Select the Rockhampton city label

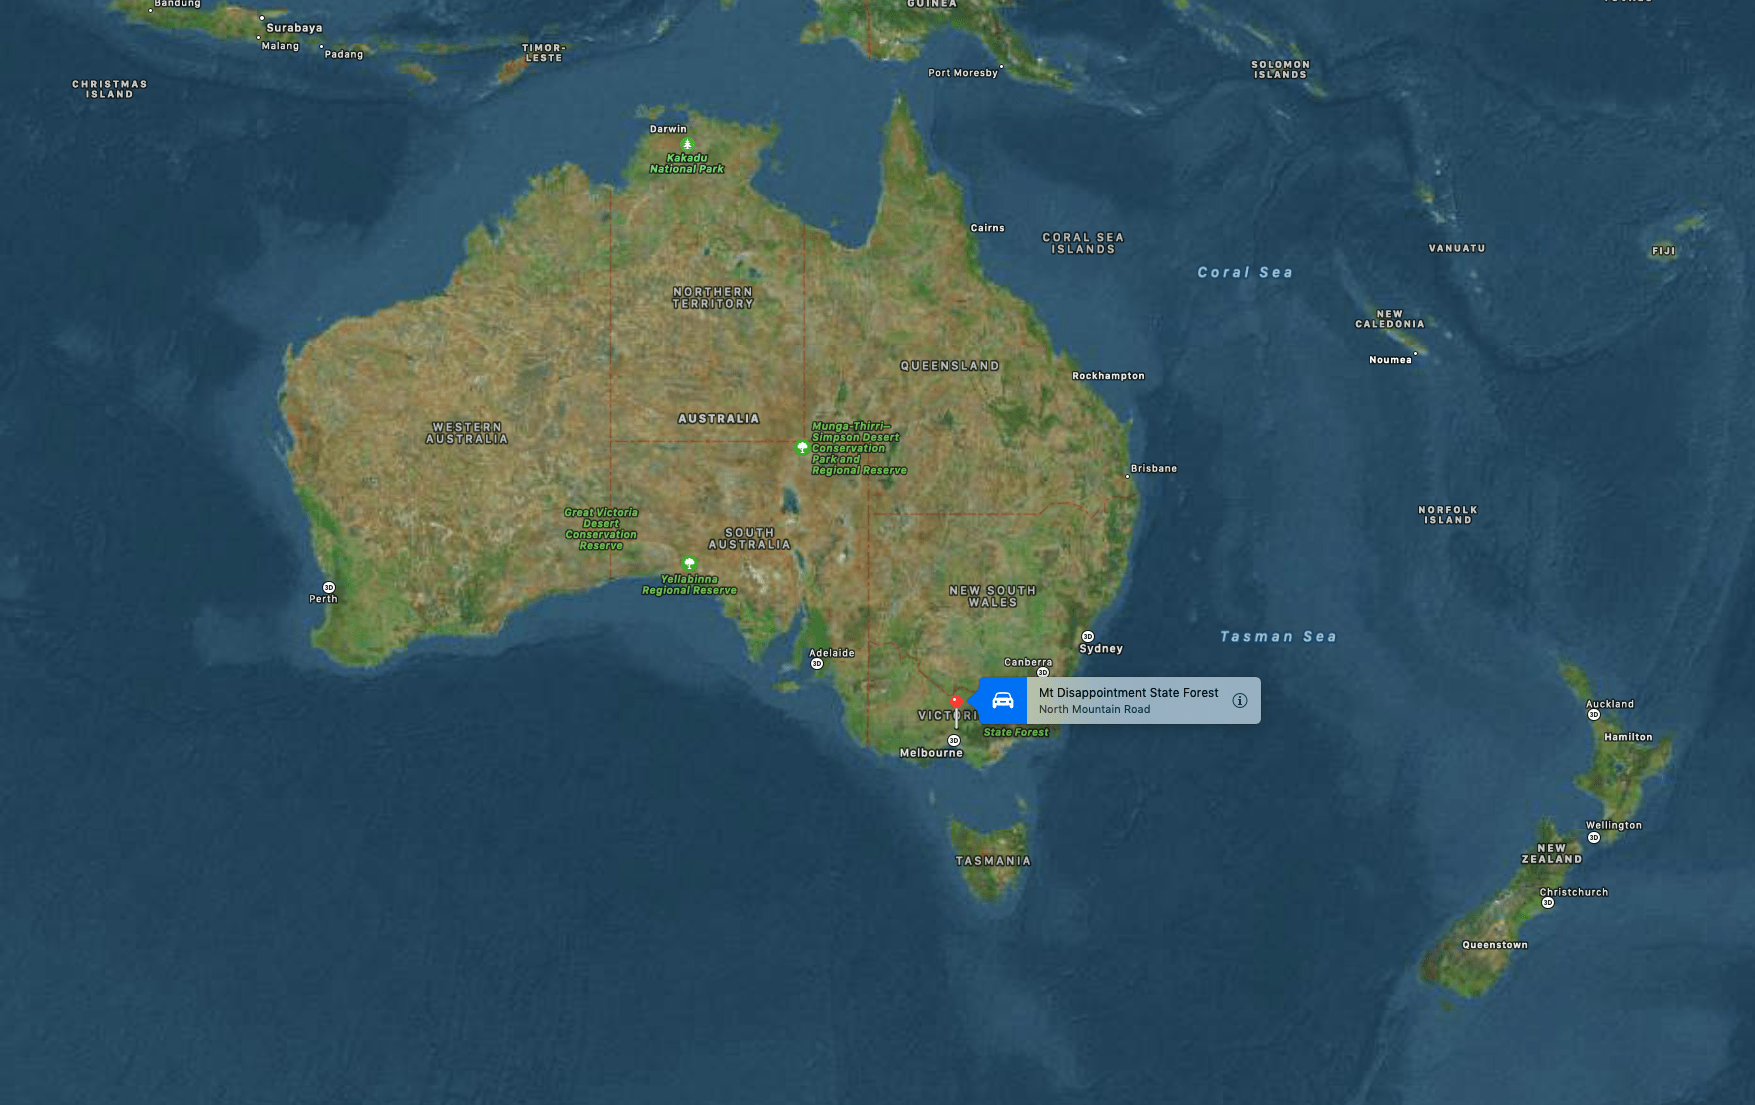point(1108,376)
